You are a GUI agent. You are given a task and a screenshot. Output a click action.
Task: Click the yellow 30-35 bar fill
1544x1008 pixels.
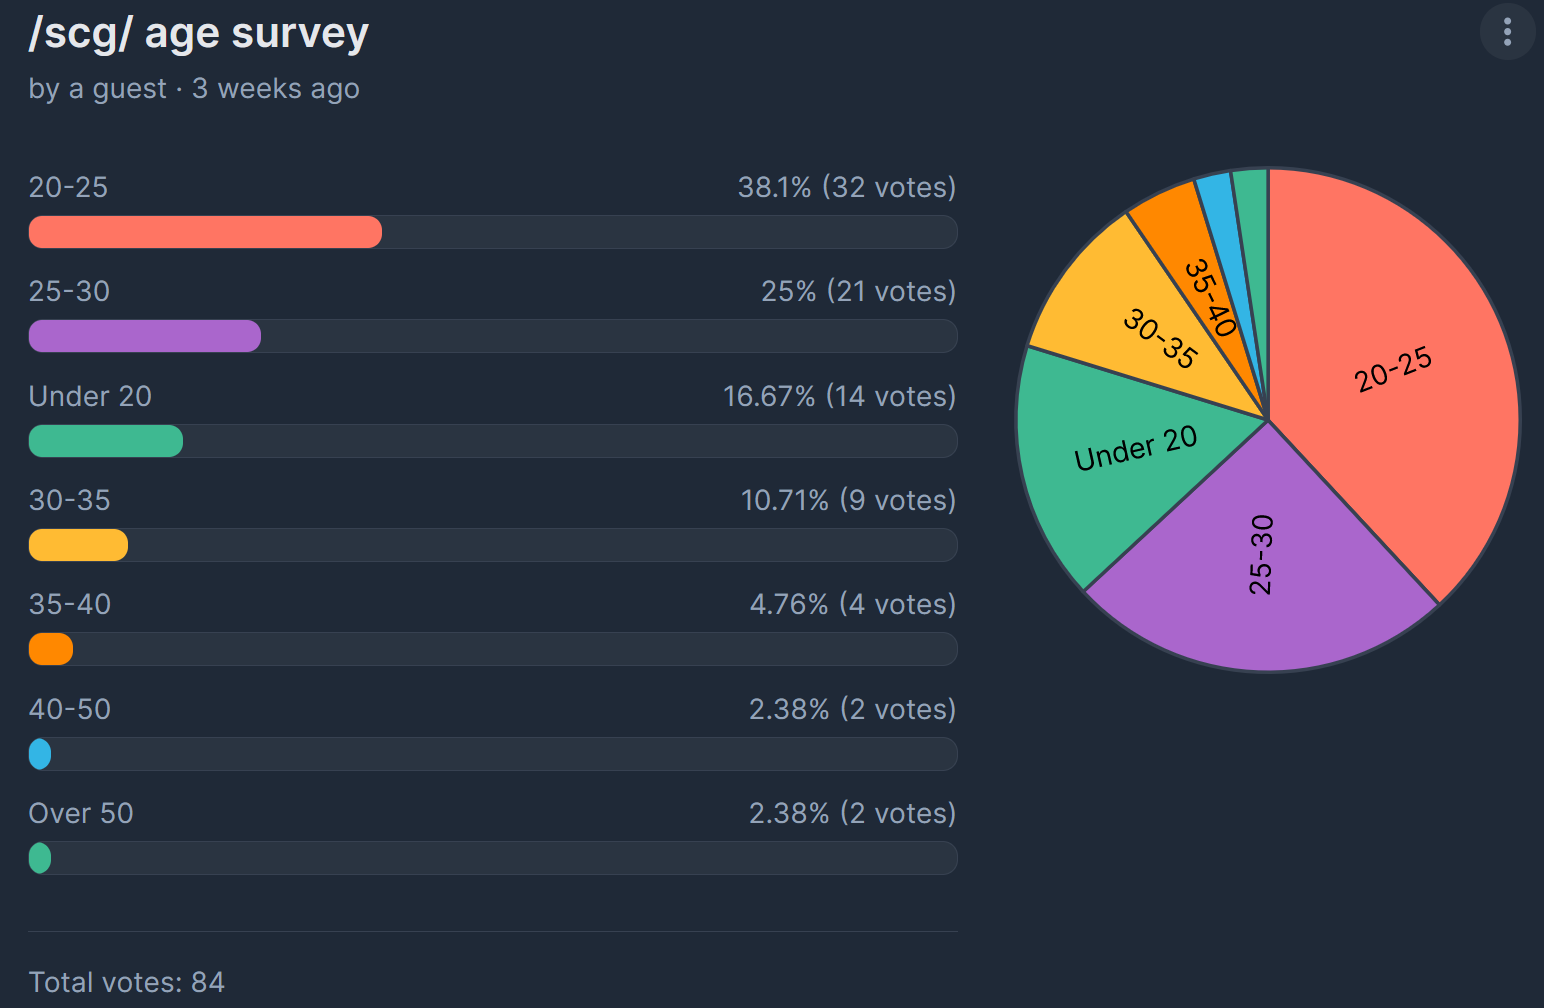(x=78, y=545)
